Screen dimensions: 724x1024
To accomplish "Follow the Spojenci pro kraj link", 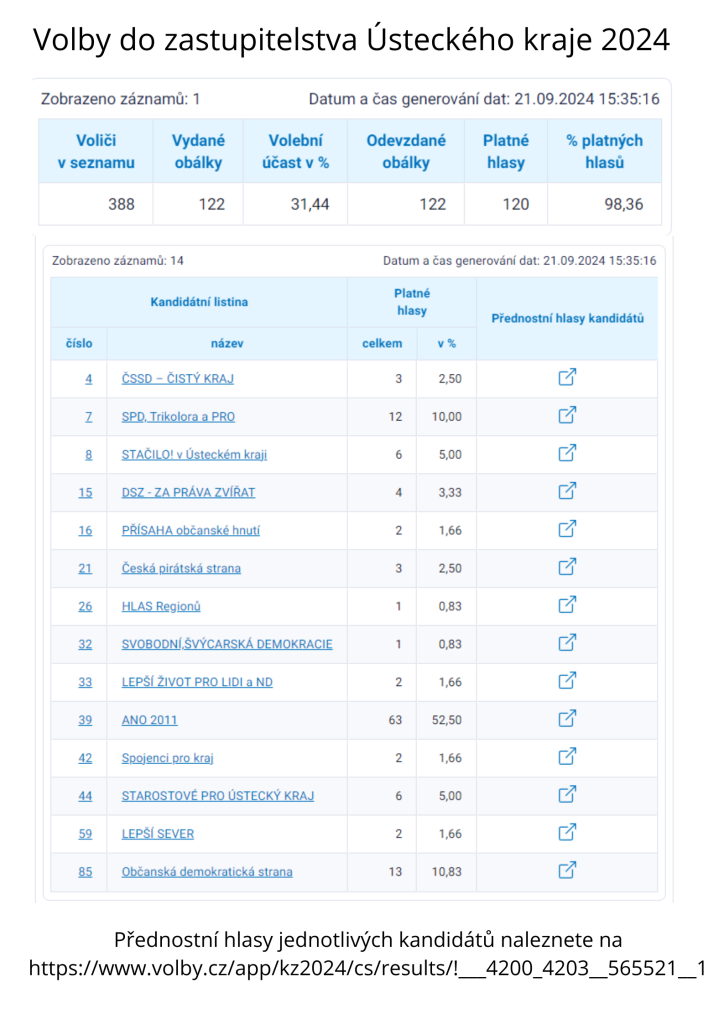I will [167, 758].
